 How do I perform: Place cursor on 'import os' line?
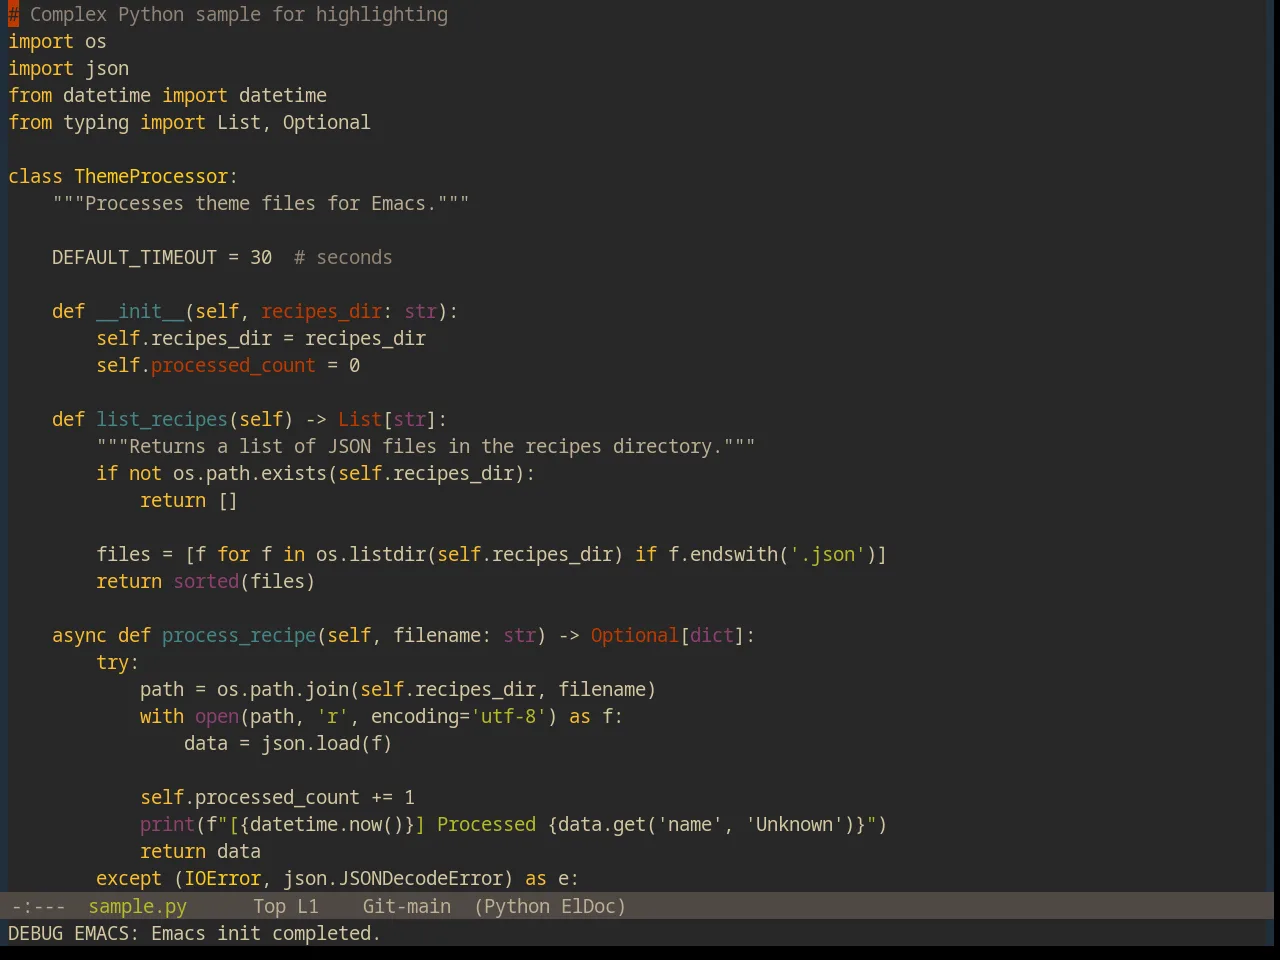coord(57,41)
